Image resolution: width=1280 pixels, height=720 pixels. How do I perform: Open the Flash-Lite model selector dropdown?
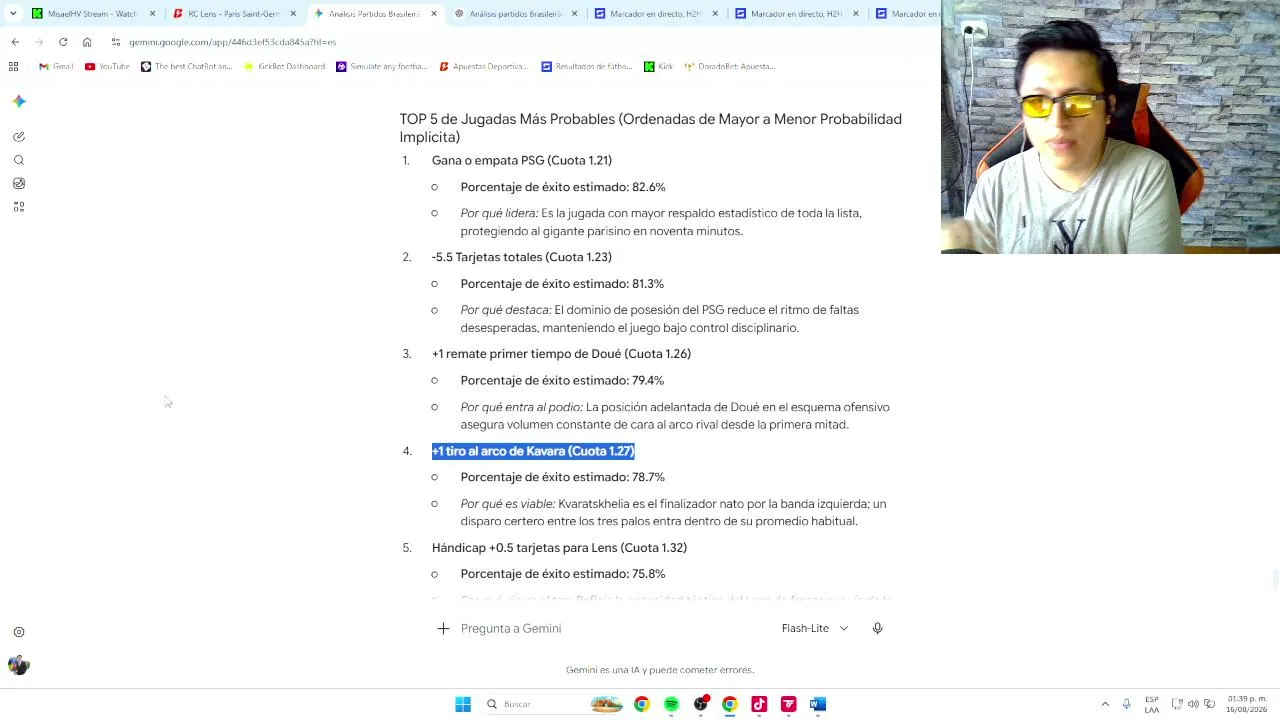815,628
